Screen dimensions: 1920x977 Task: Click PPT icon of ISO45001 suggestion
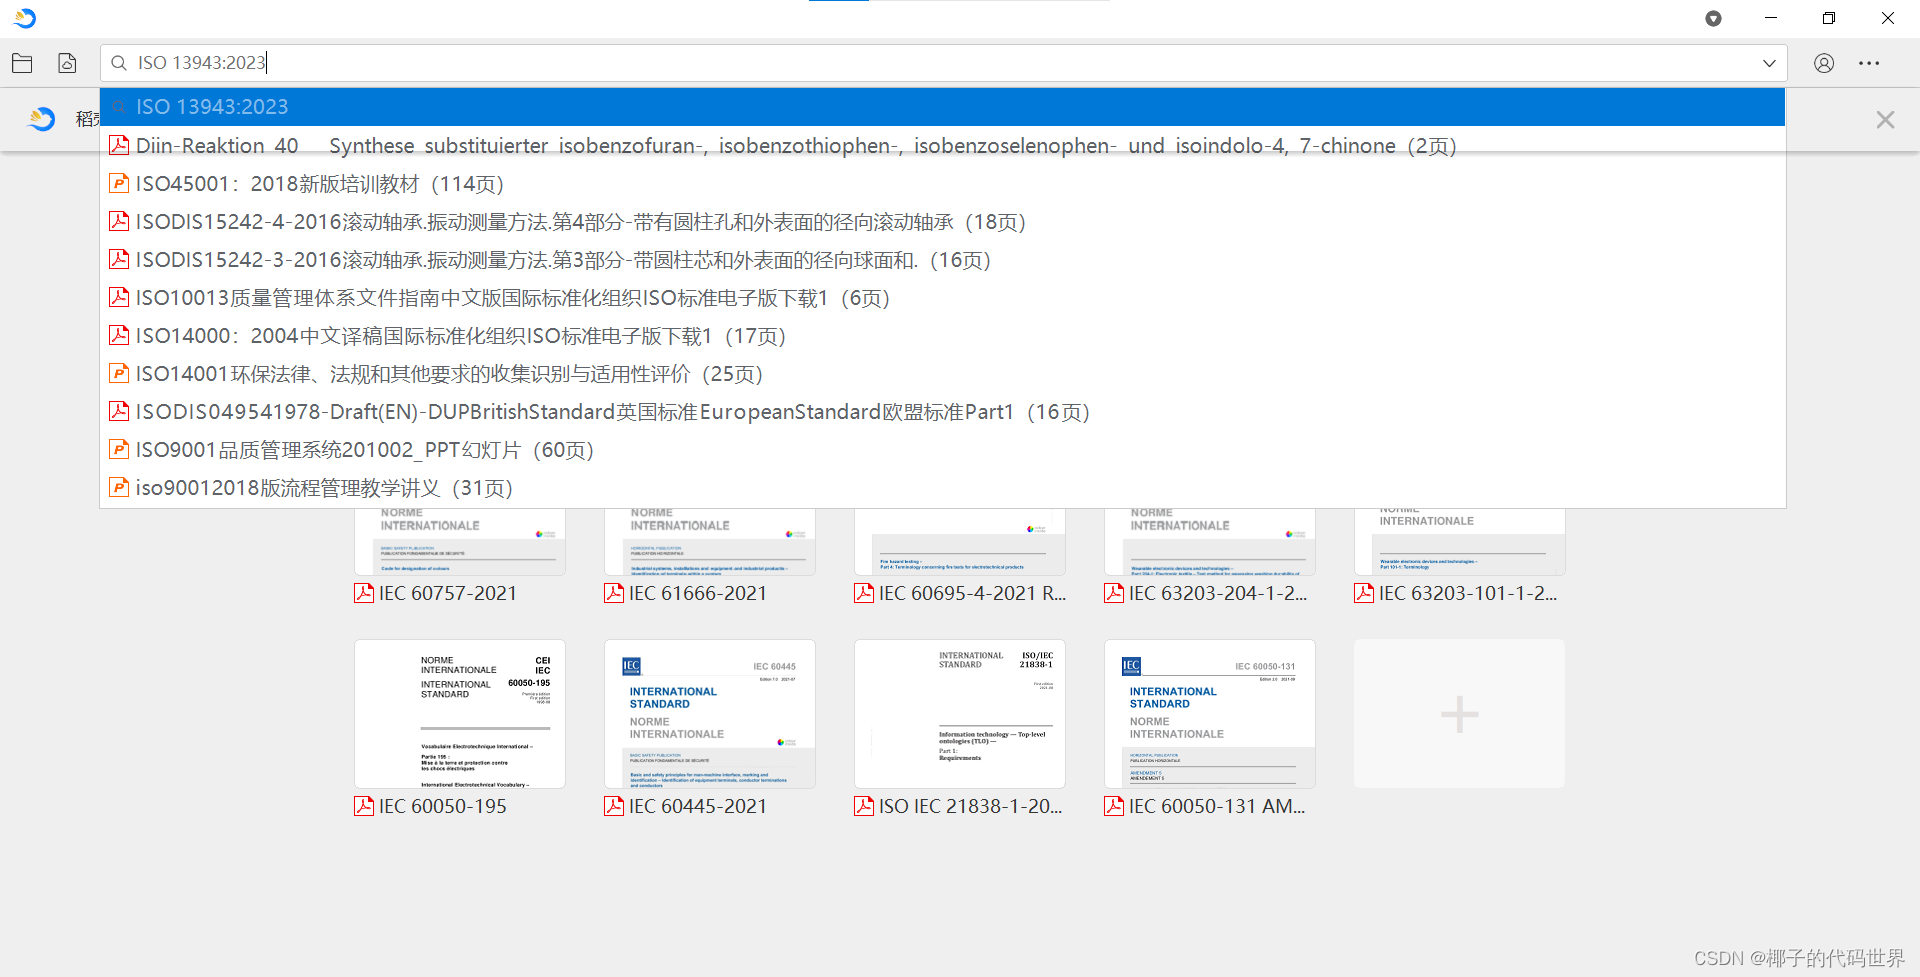tap(119, 183)
